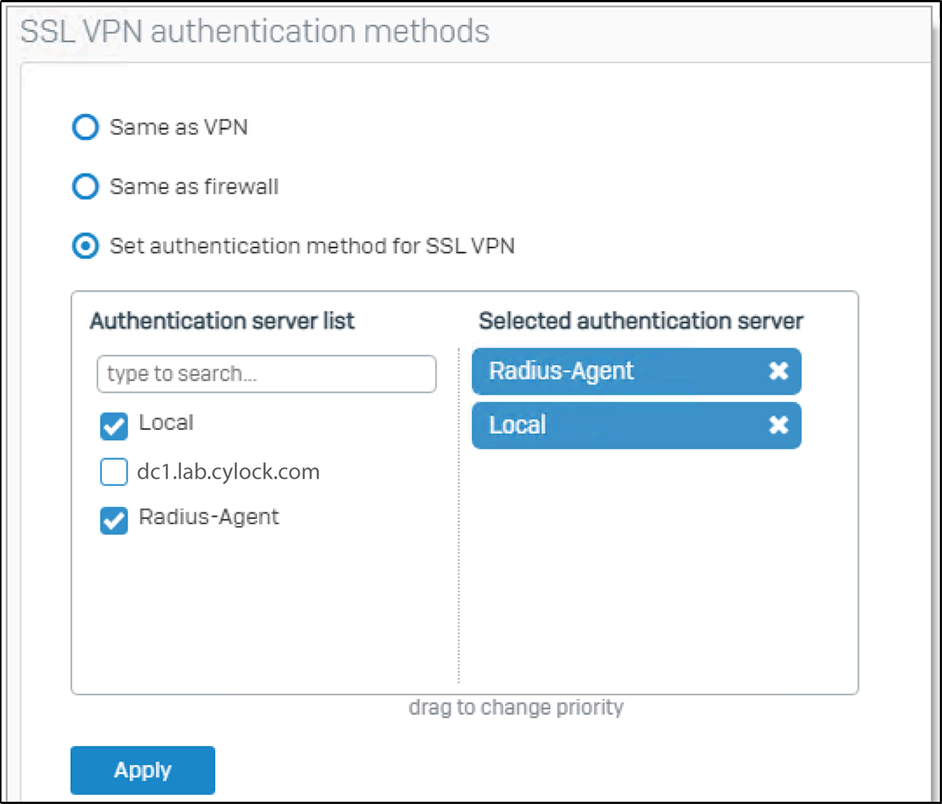The height and width of the screenshot is (804, 942).
Task: Untick the Radius-Agent checkbox in server list
Action: pos(114,520)
